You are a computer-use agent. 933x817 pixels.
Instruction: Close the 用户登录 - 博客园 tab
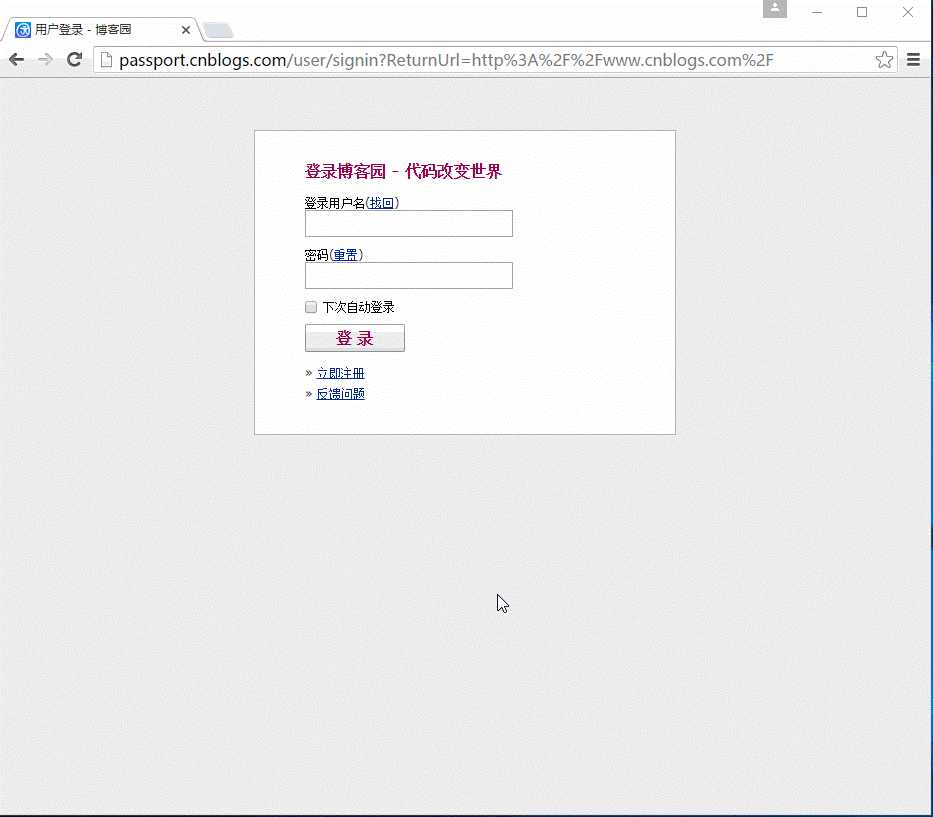point(186,30)
